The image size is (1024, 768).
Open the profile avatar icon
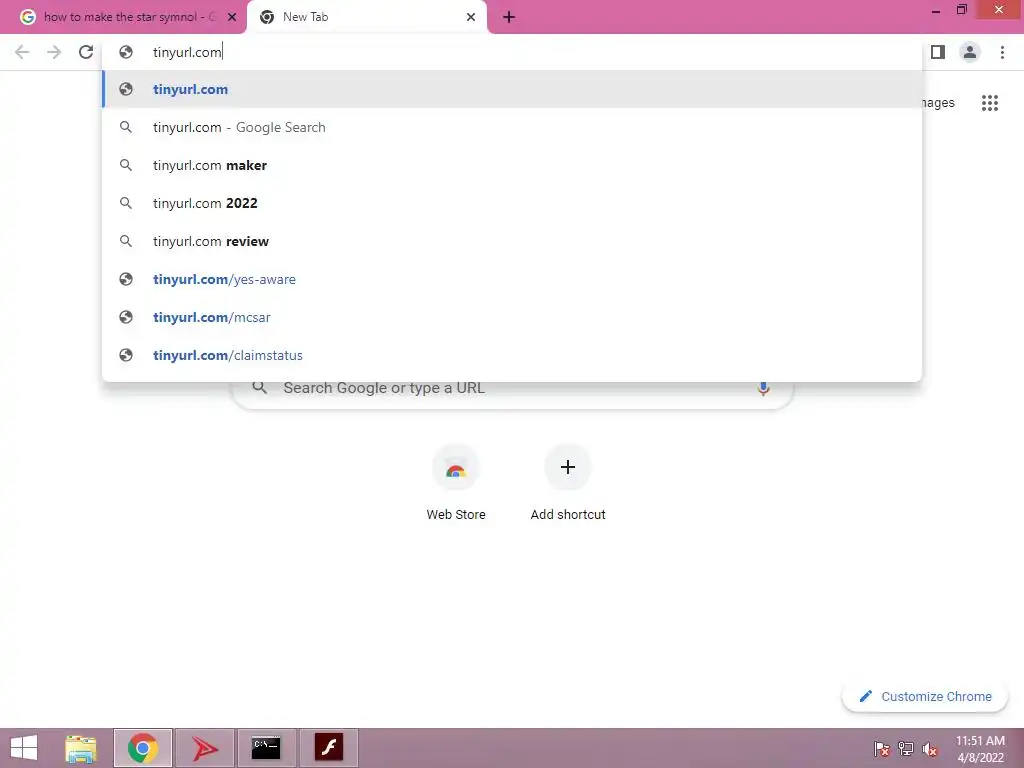(970, 52)
